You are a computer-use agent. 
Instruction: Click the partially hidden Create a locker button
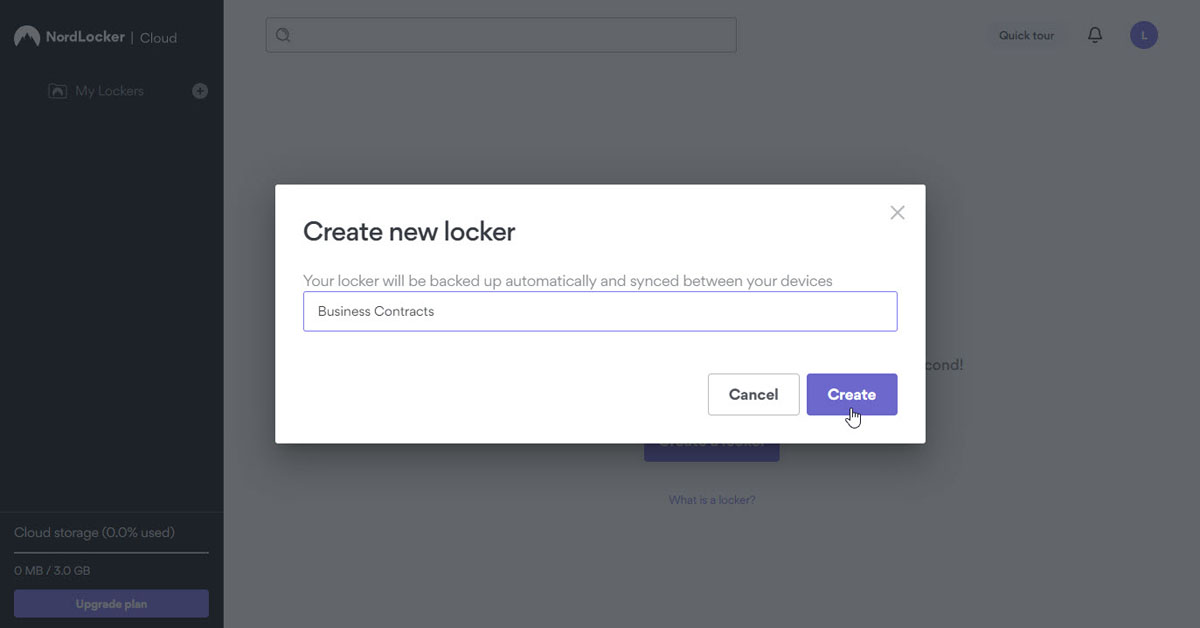[x=711, y=452]
